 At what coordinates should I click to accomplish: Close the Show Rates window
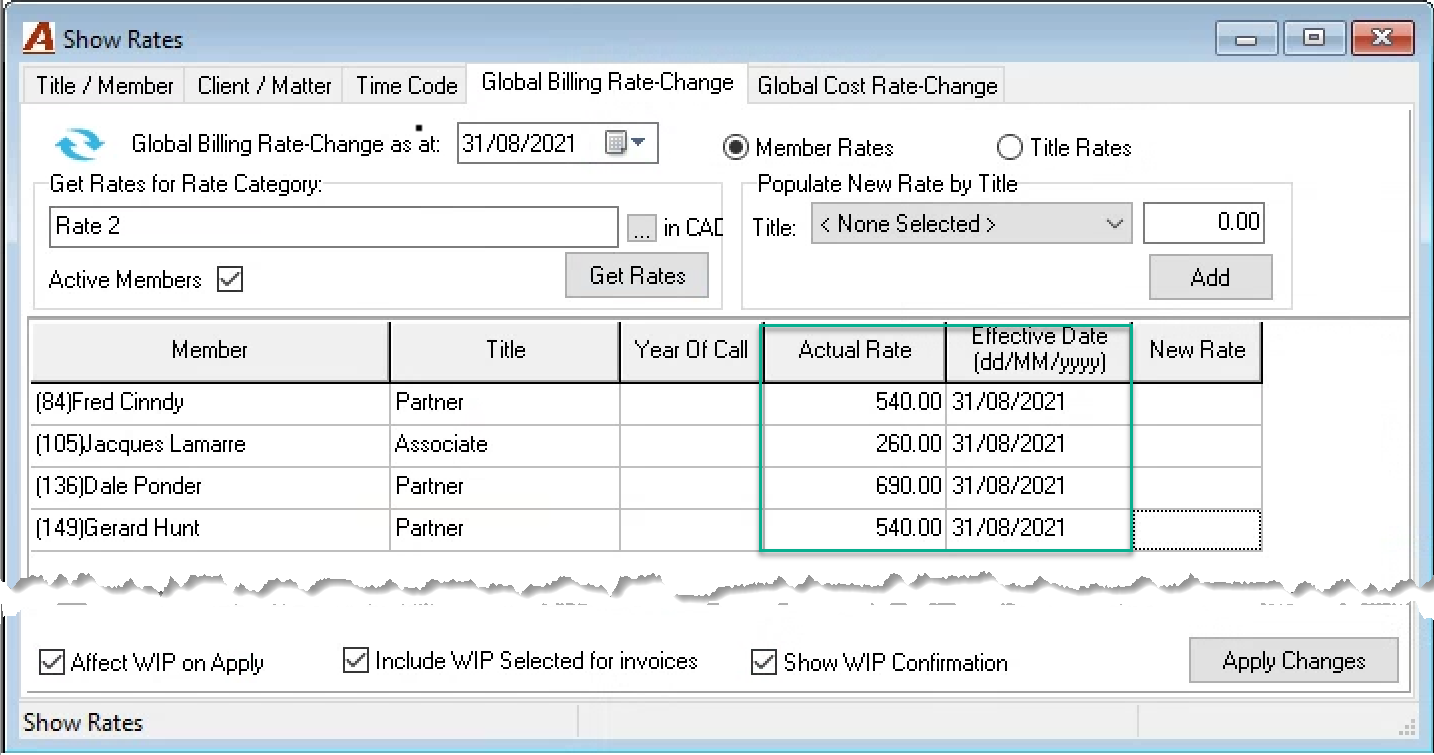click(1382, 39)
